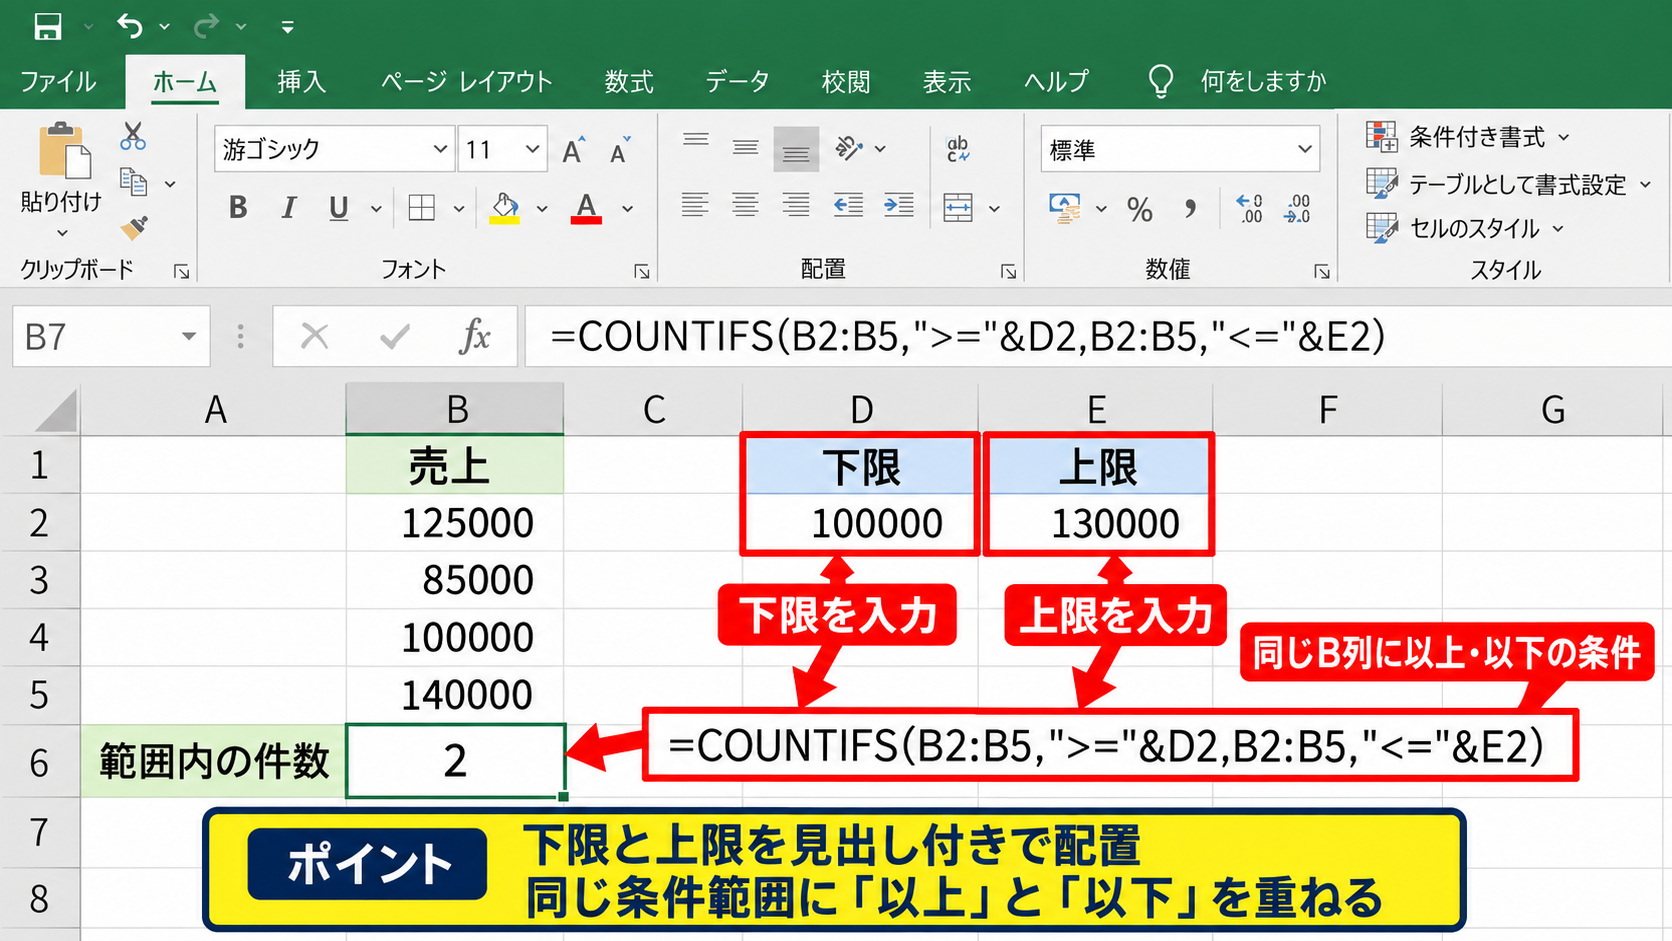1672x941 pixels.
Task: Toggle bold formatting
Action: point(238,208)
